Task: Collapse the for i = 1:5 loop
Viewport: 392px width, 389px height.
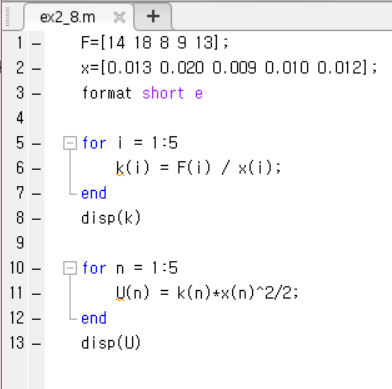Action: (70, 143)
